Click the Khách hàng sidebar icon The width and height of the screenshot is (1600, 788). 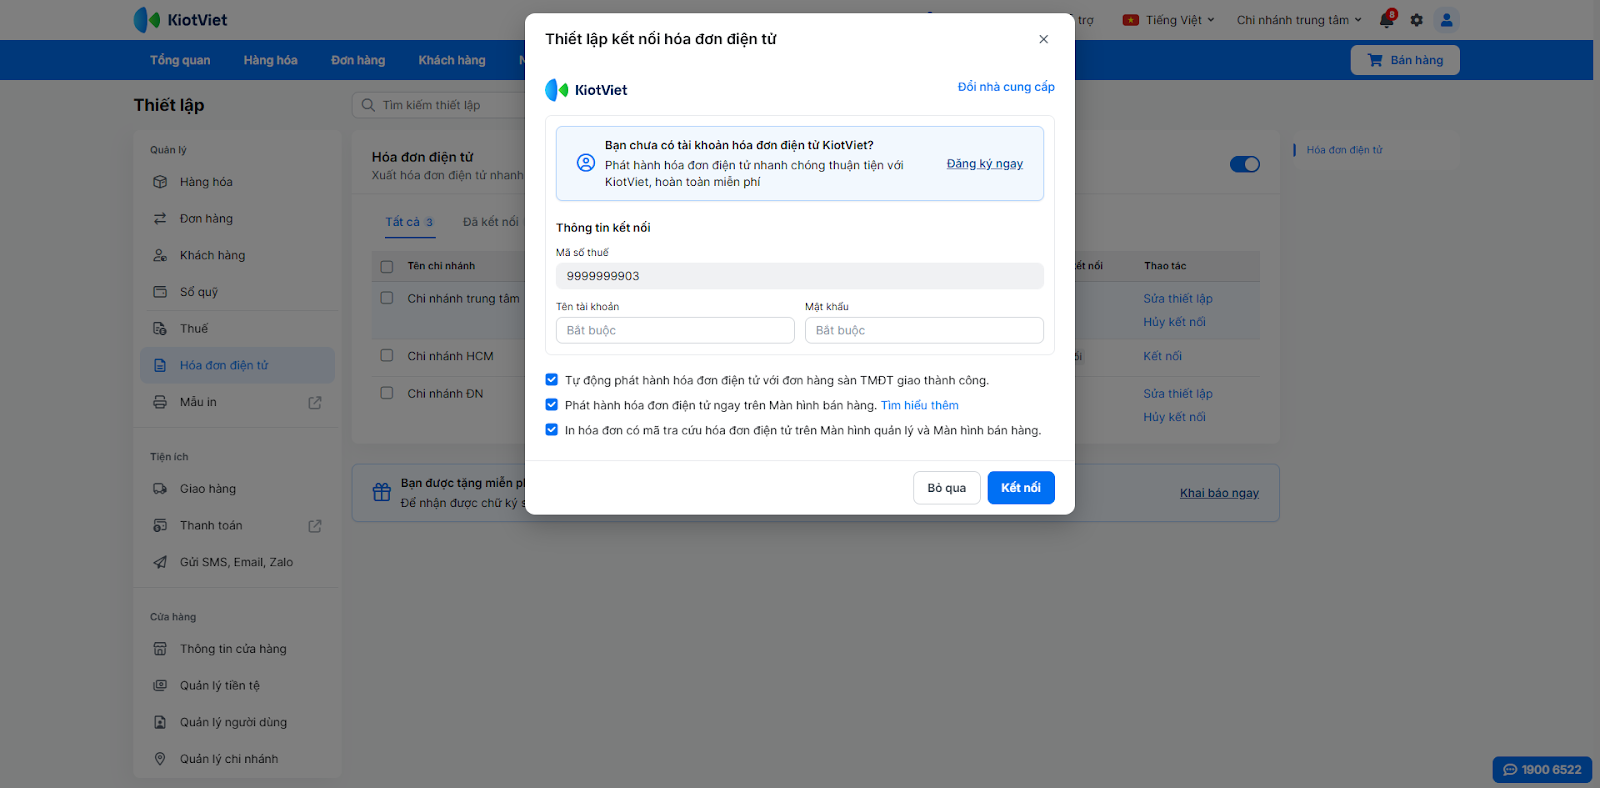[x=160, y=255]
